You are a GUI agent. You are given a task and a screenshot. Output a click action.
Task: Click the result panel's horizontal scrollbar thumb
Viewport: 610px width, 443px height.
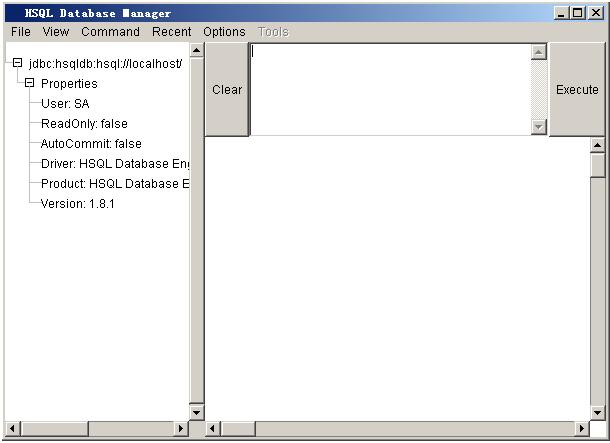[238, 429]
